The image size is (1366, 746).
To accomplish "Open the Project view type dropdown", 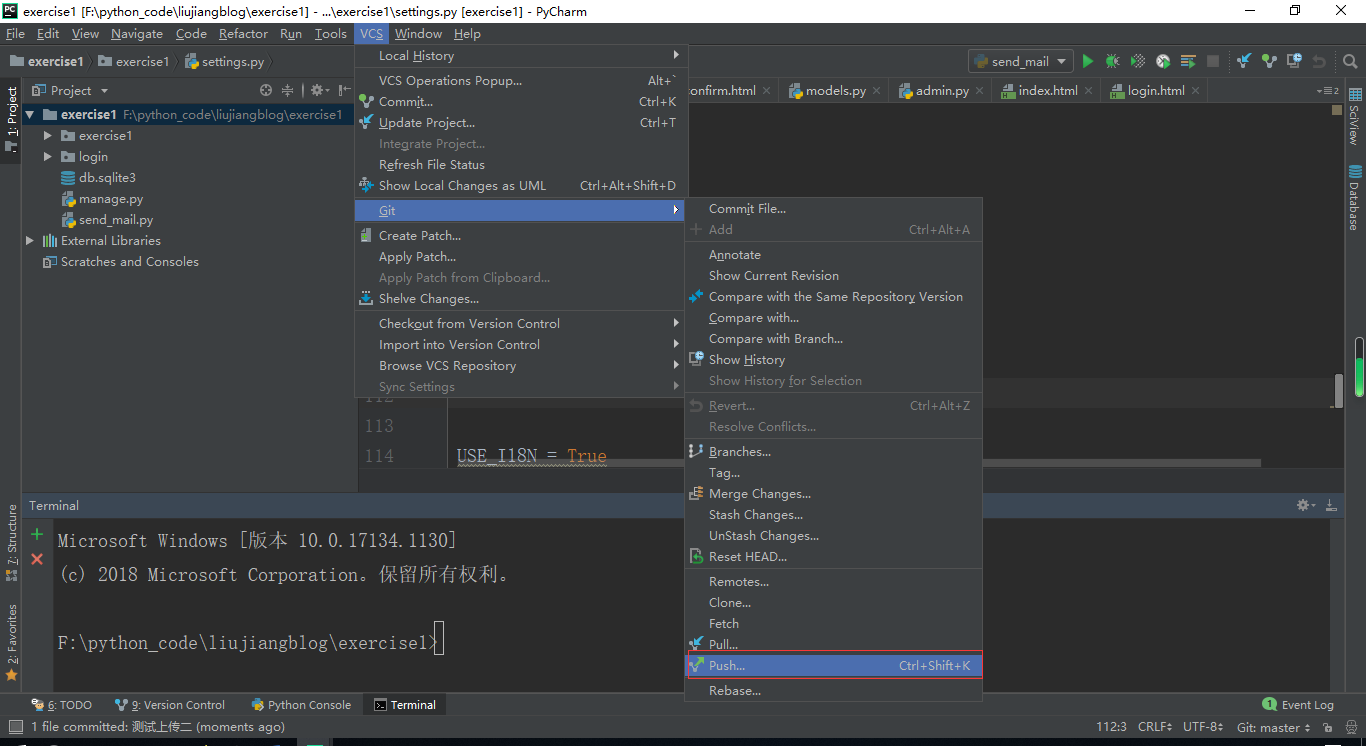I will click(72, 90).
